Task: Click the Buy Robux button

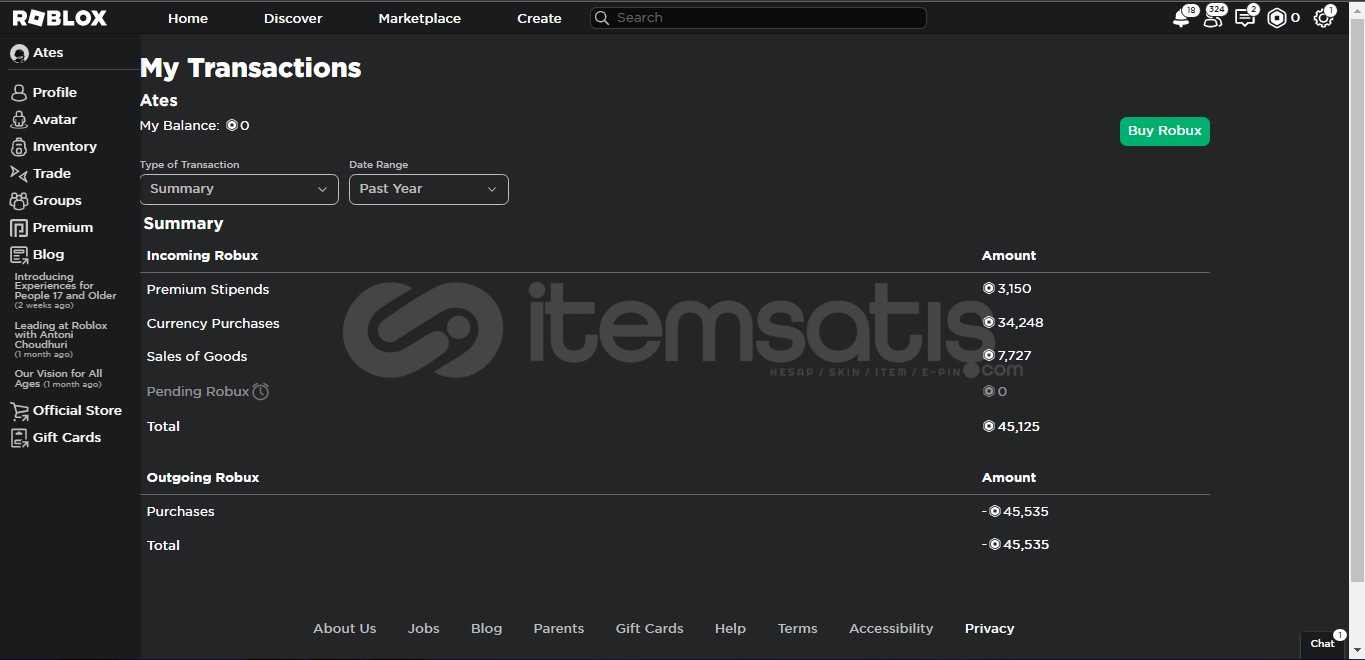Action: [1165, 131]
